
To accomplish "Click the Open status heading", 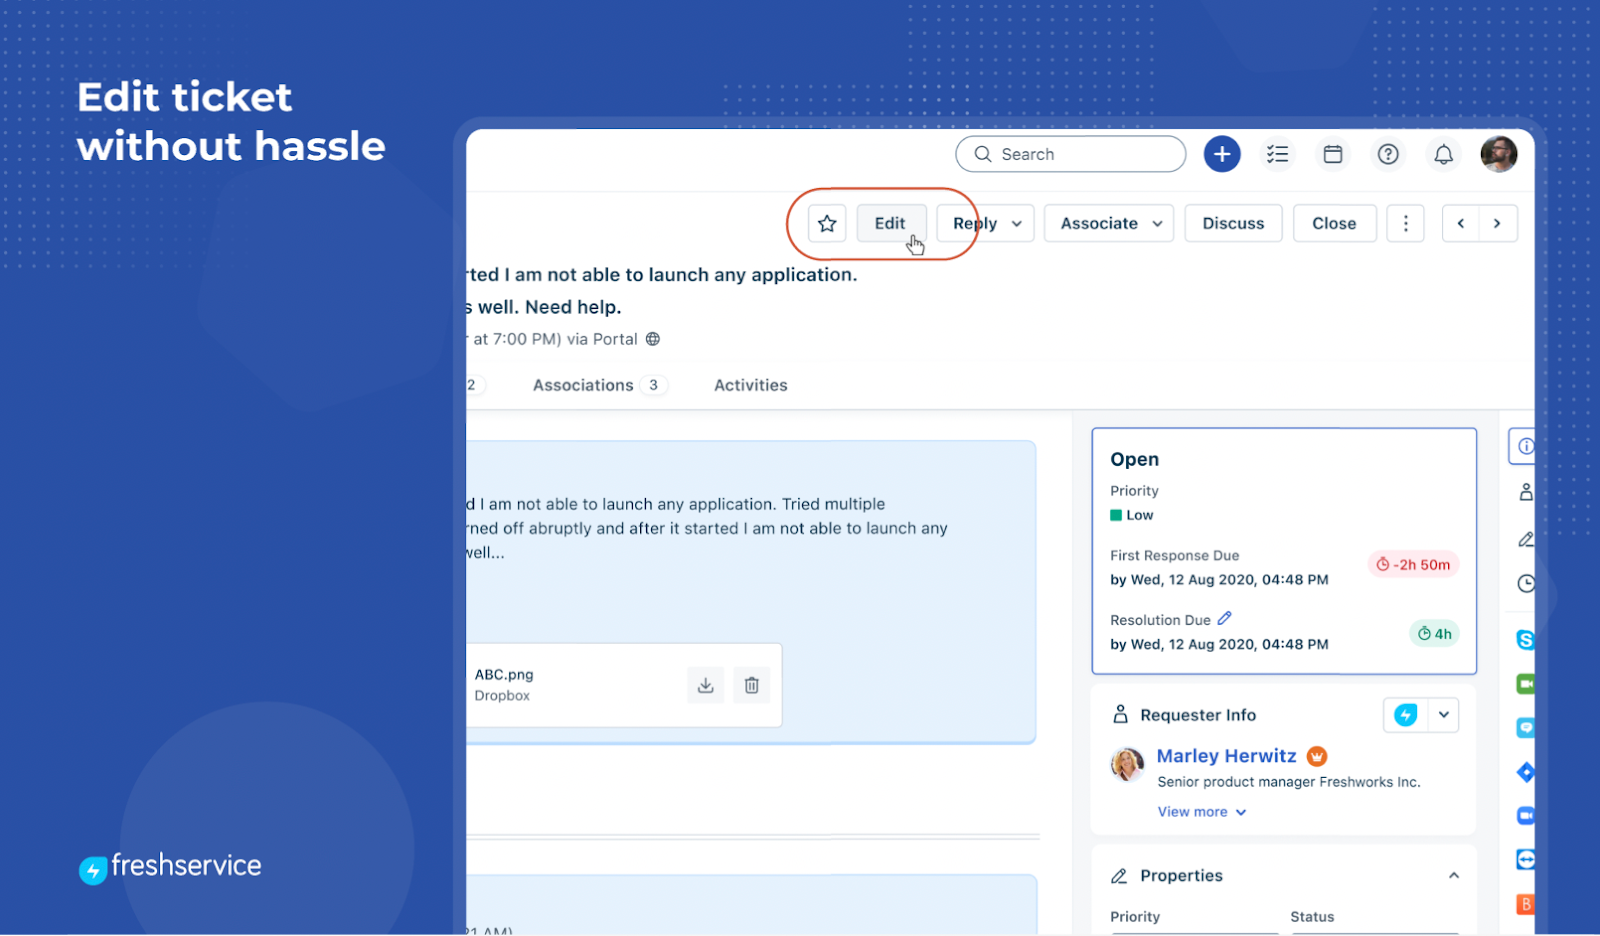I will [1134, 459].
